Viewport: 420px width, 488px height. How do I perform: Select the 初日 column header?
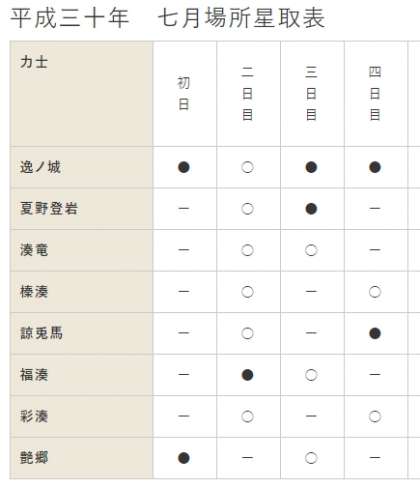184,93
